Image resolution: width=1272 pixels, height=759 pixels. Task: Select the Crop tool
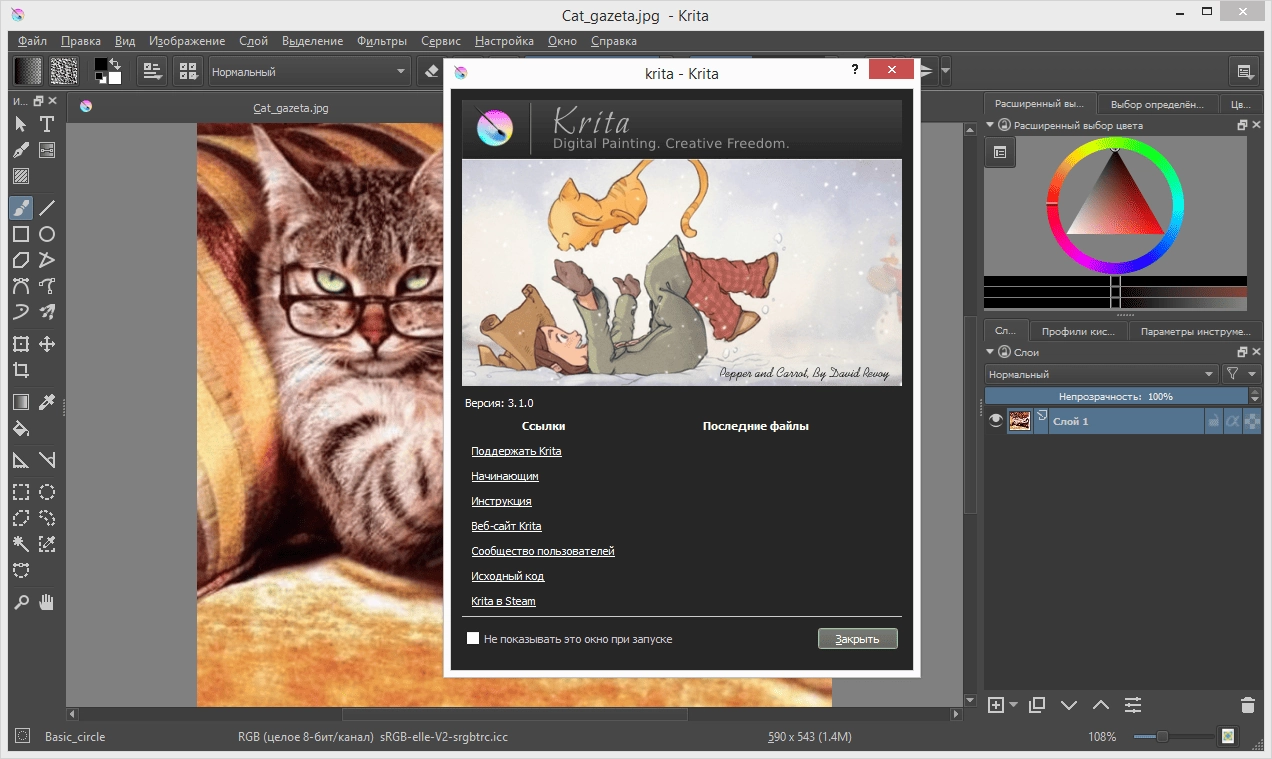20,370
